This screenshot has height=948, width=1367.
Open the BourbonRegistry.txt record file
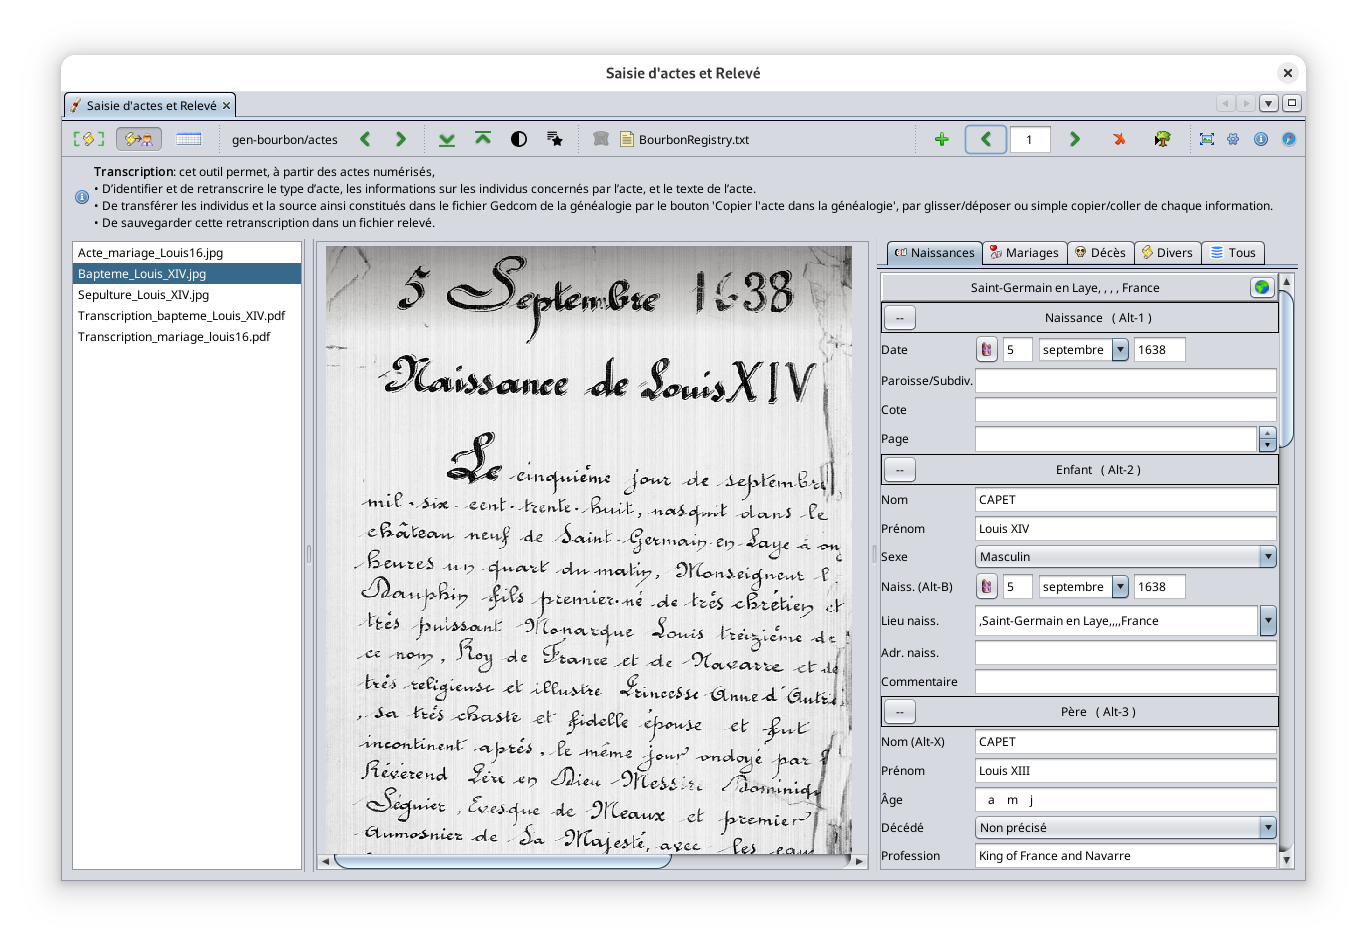pos(685,139)
